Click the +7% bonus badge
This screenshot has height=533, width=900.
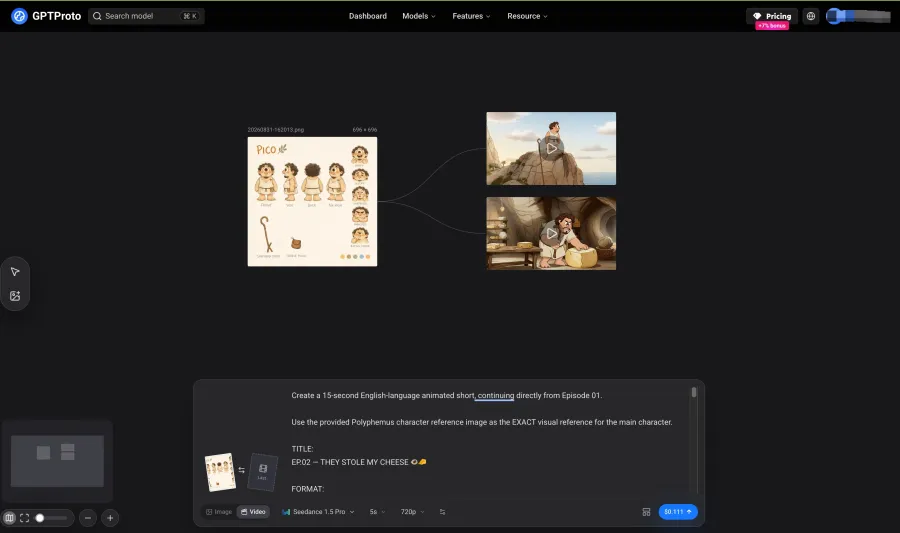click(x=772, y=26)
